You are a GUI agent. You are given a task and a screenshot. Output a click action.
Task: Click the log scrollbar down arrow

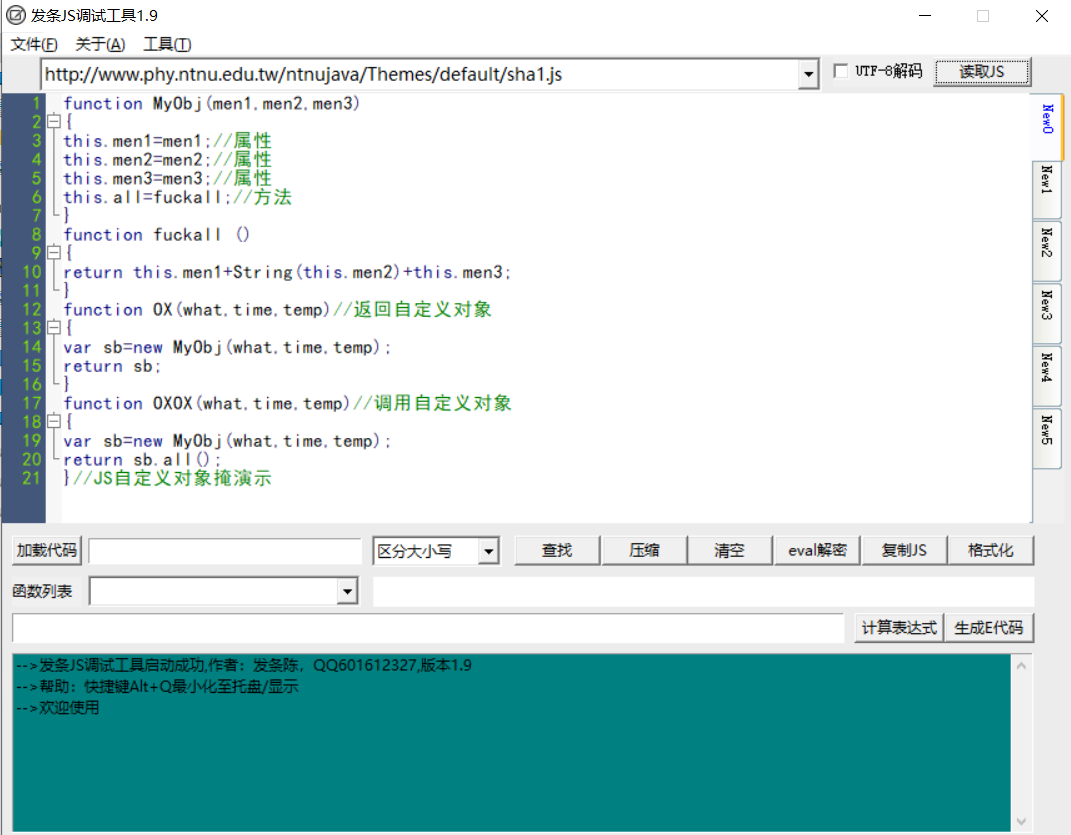tap(1021, 821)
